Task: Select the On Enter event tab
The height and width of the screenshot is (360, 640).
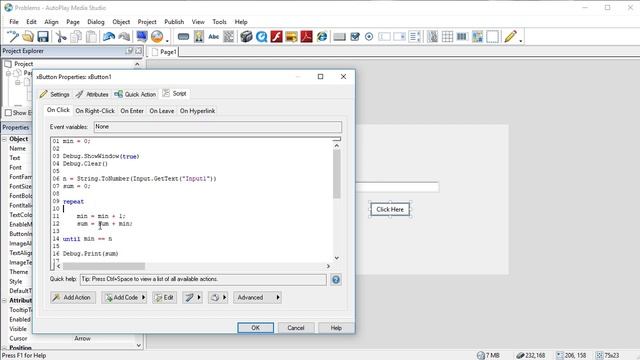Action: point(132,111)
